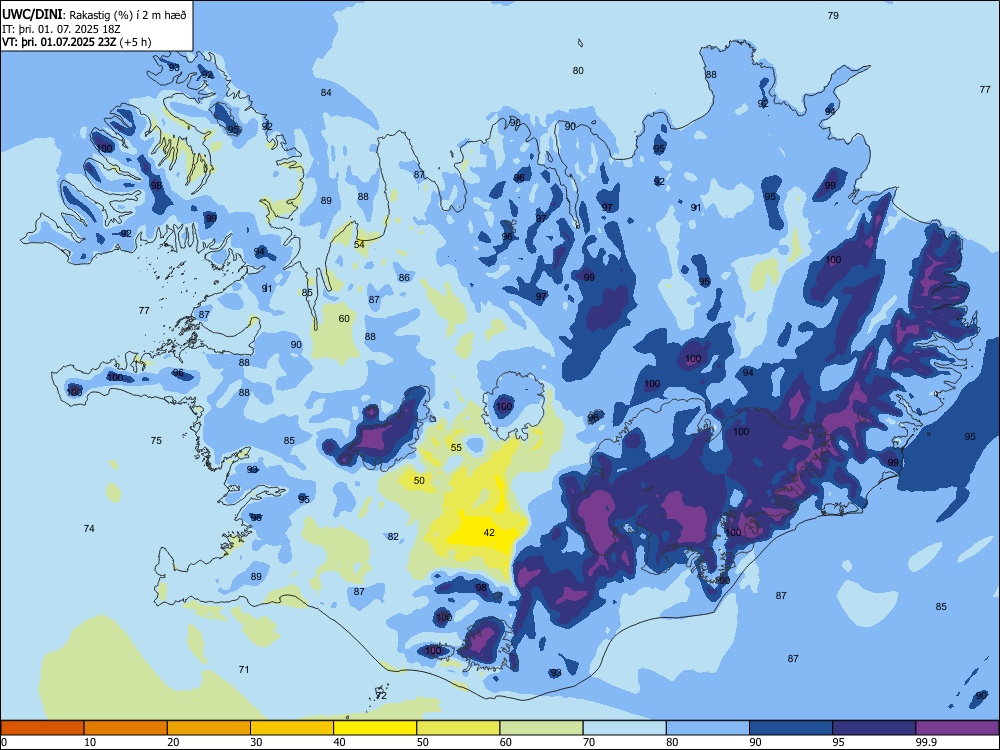Select the golden 30–40 legend swatch
This screenshot has width=1000, height=750.
click(292, 728)
